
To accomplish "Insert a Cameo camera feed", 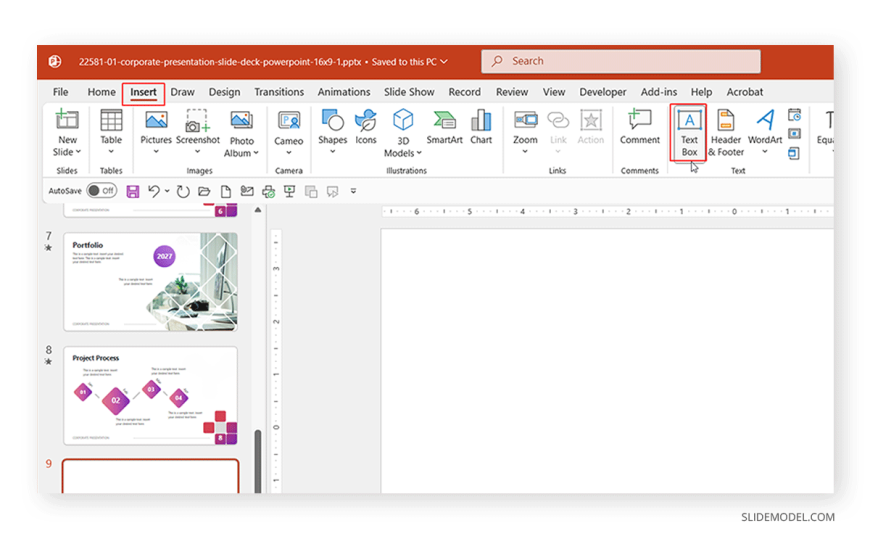I will [289, 133].
